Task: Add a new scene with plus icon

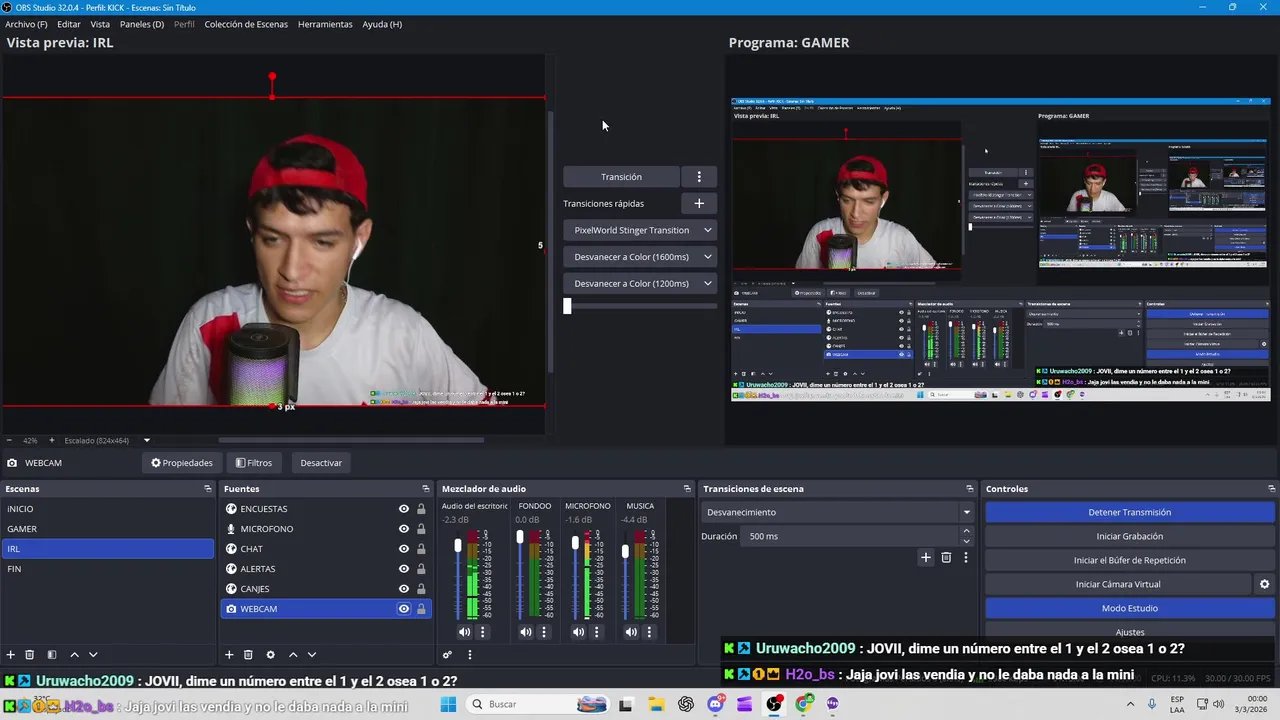Action: pyautogui.click(x=10, y=655)
